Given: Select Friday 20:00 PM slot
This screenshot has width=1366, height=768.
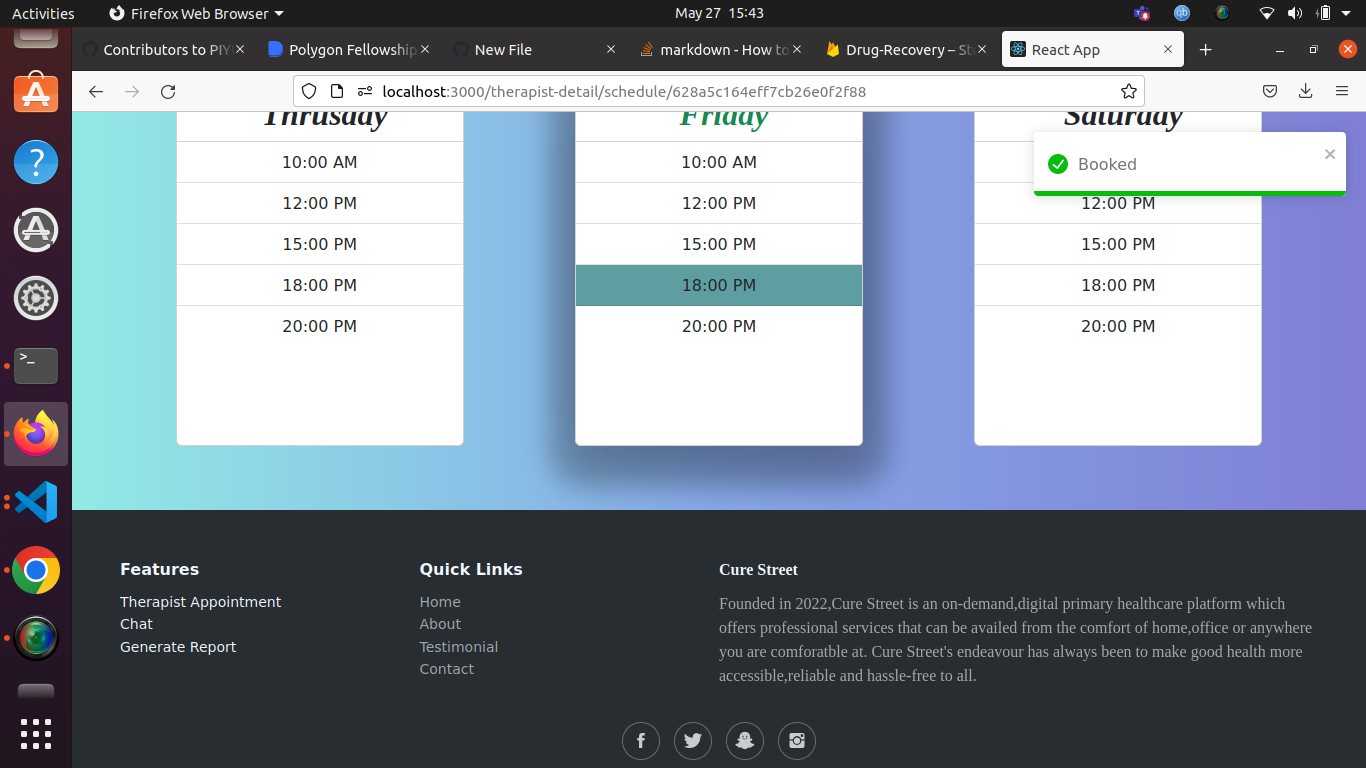Looking at the screenshot, I should [719, 326].
